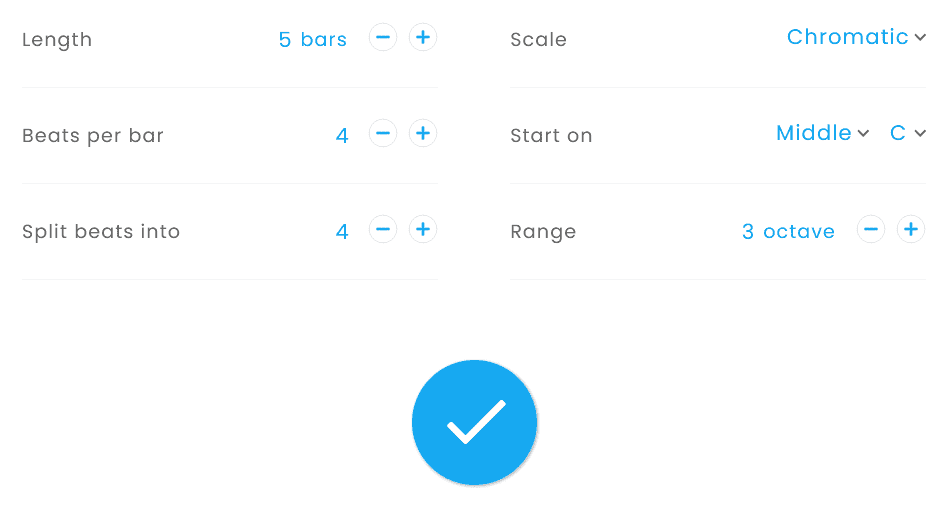Click the Range label

[543, 232]
